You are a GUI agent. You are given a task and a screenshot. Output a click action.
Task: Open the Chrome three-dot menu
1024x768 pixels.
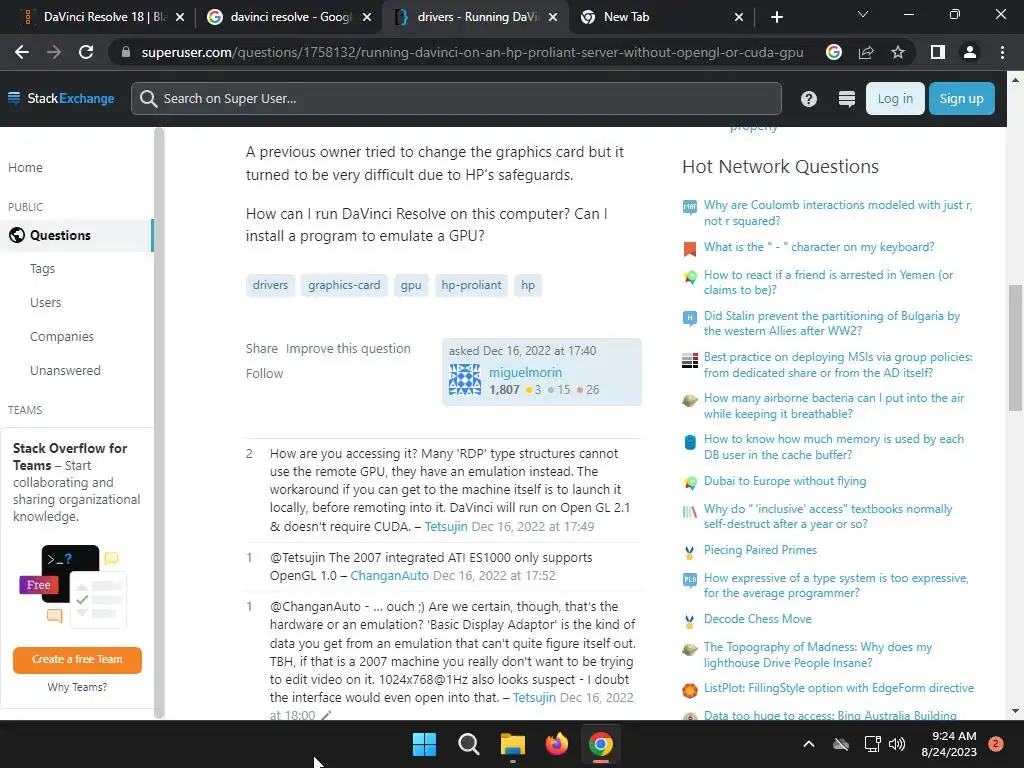coord(1002,52)
